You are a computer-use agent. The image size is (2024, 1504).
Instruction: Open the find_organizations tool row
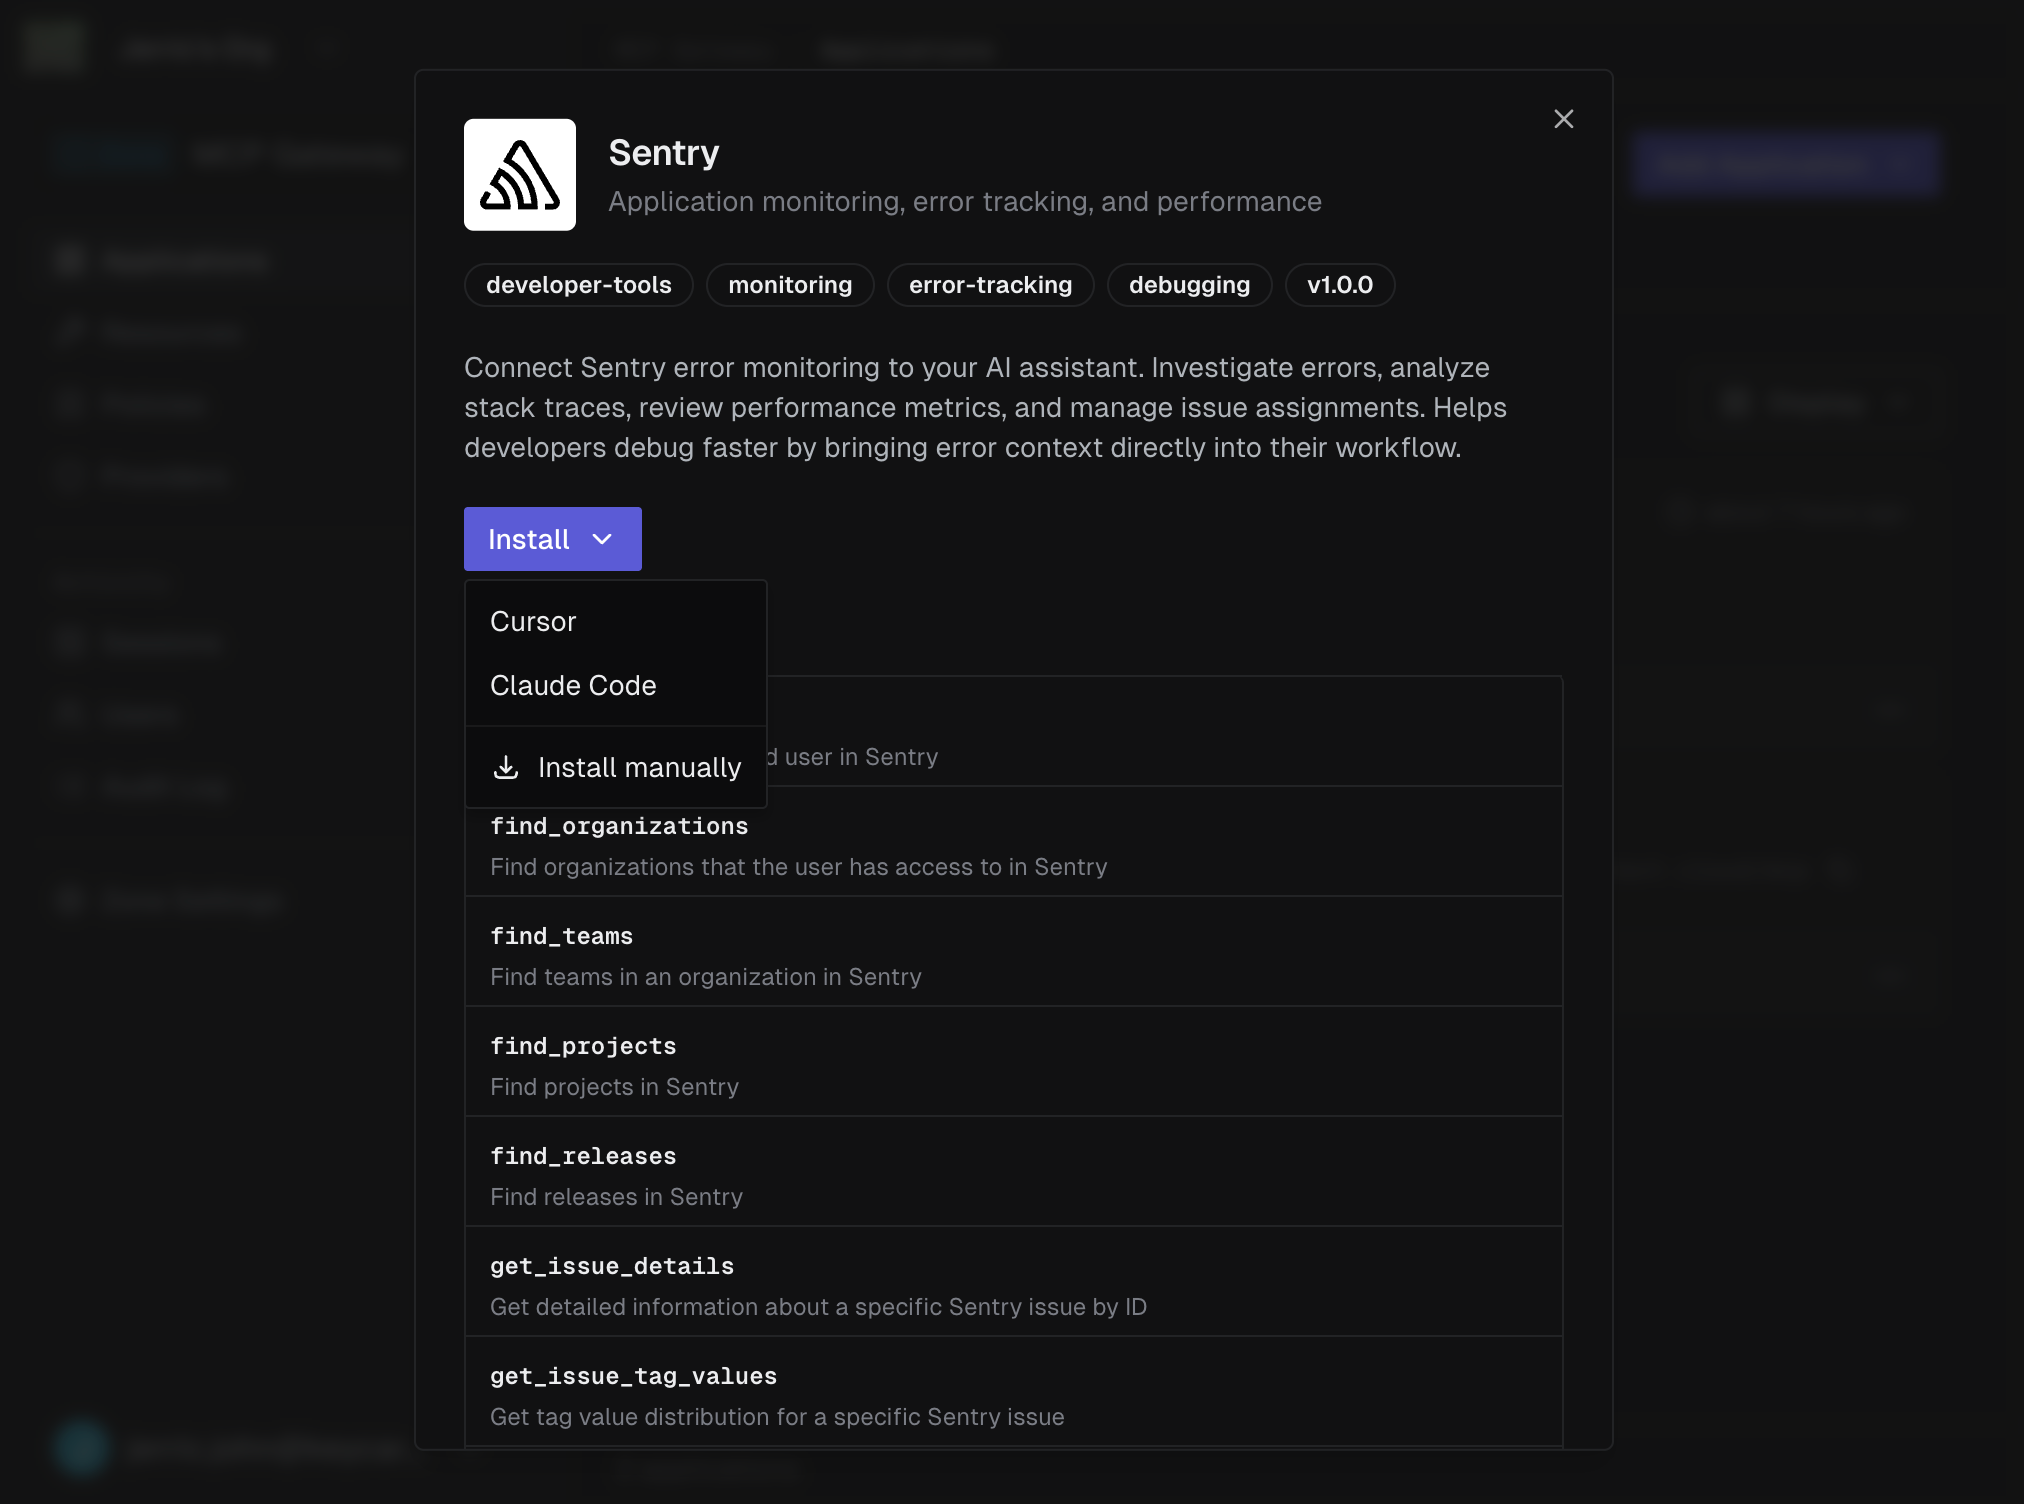pyautogui.click(x=1012, y=845)
